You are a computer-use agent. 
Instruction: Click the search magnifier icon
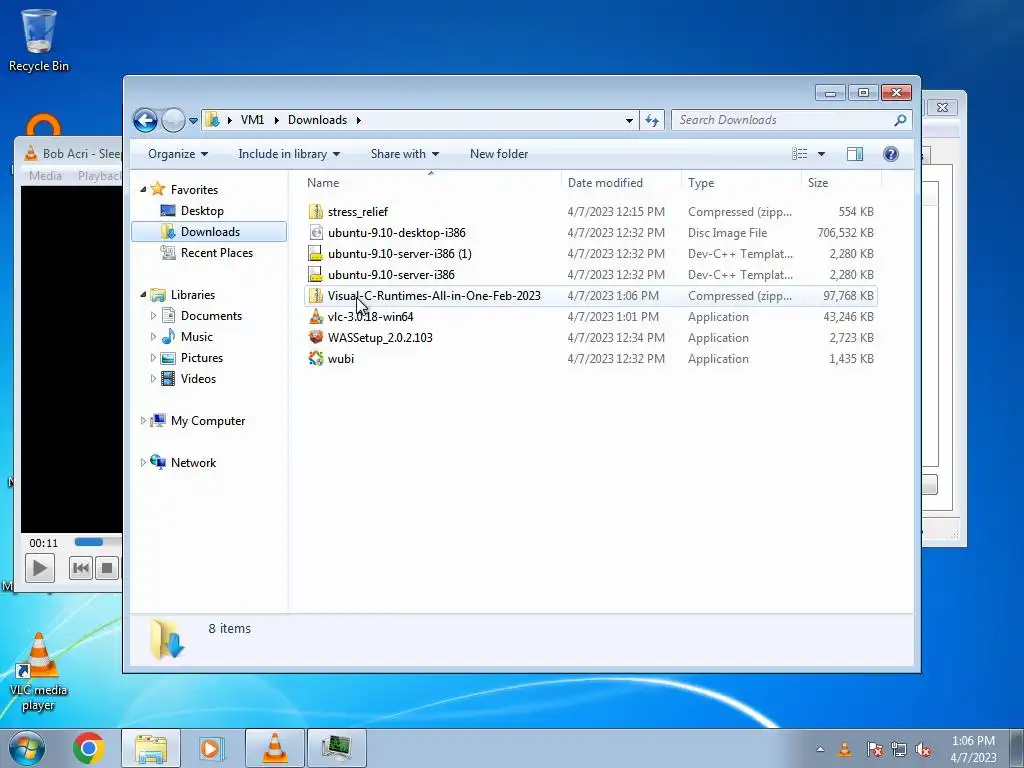point(900,120)
